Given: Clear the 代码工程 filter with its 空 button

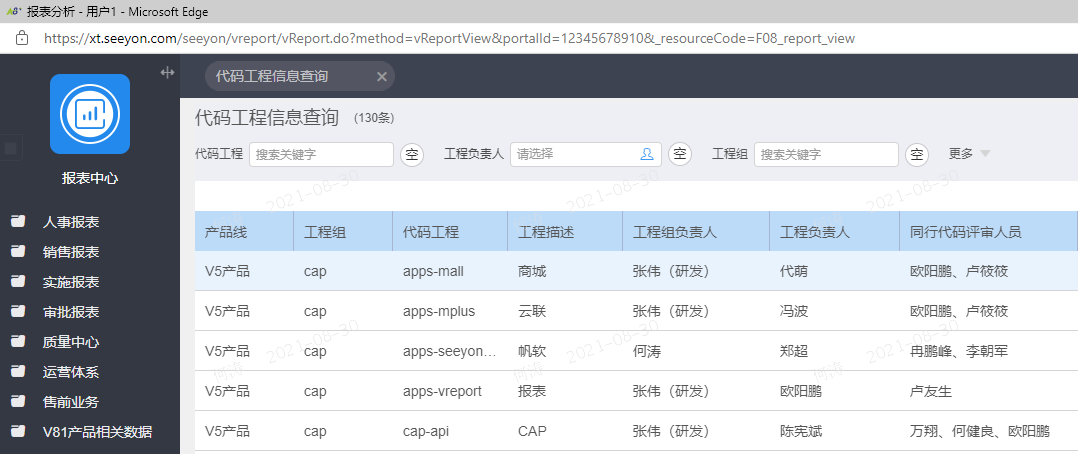Looking at the screenshot, I should [412, 154].
